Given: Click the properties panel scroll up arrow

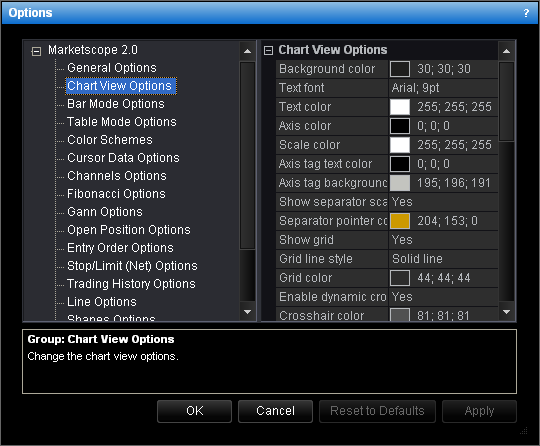Looking at the screenshot, I should click(506, 51).
